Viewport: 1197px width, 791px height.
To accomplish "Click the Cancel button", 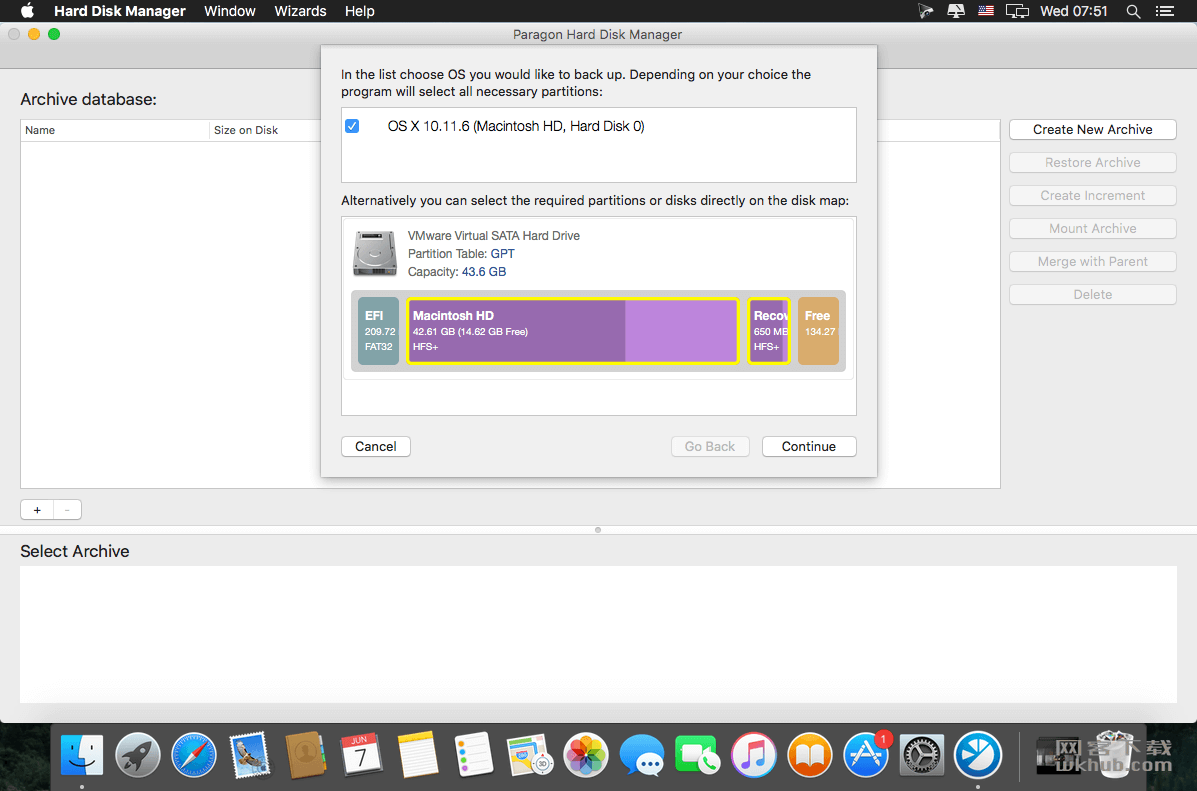I will (376, 447).
